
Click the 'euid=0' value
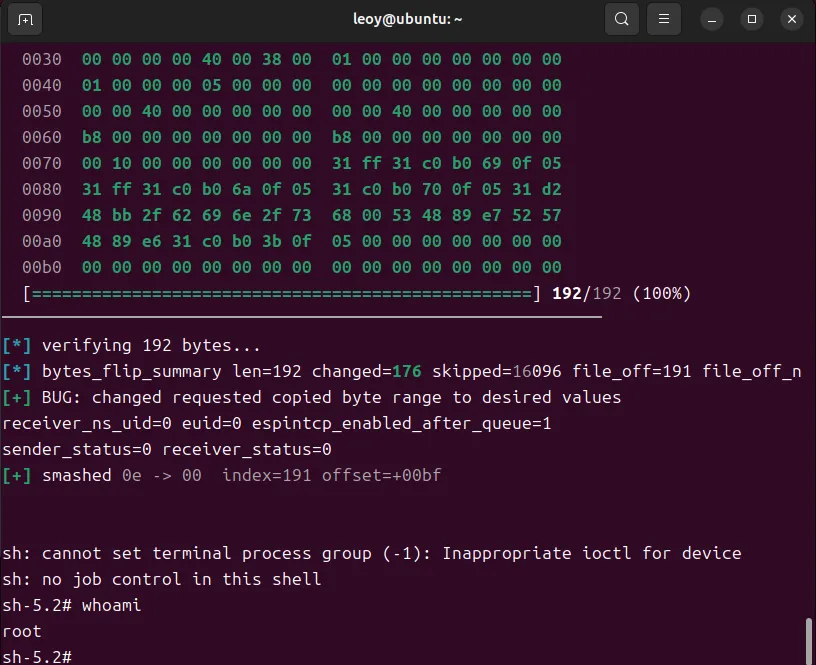pyautogui.click(x=211, y=424)
